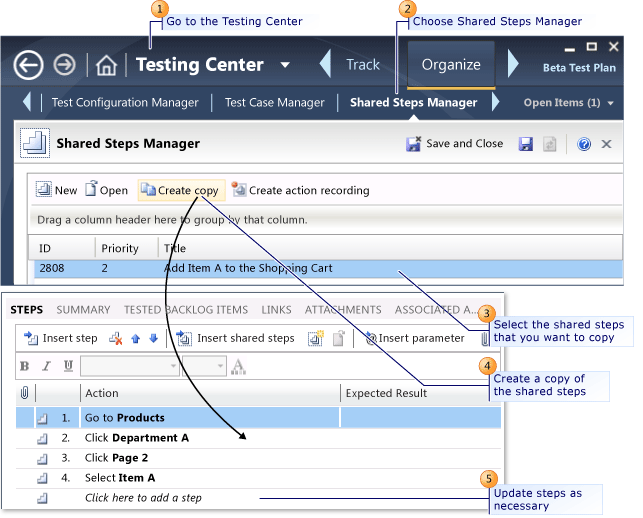Select step 2 Click Department A

(258, 438)
